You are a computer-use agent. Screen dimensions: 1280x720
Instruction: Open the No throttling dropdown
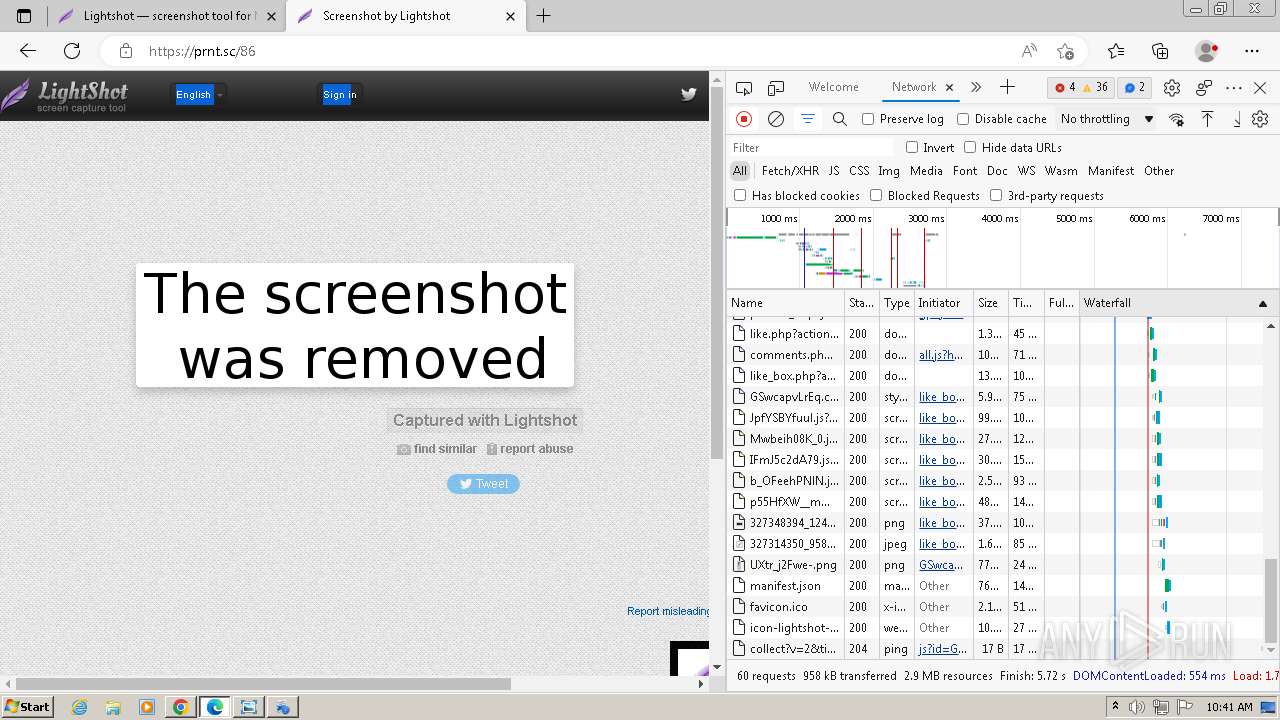coord(1107,119)
